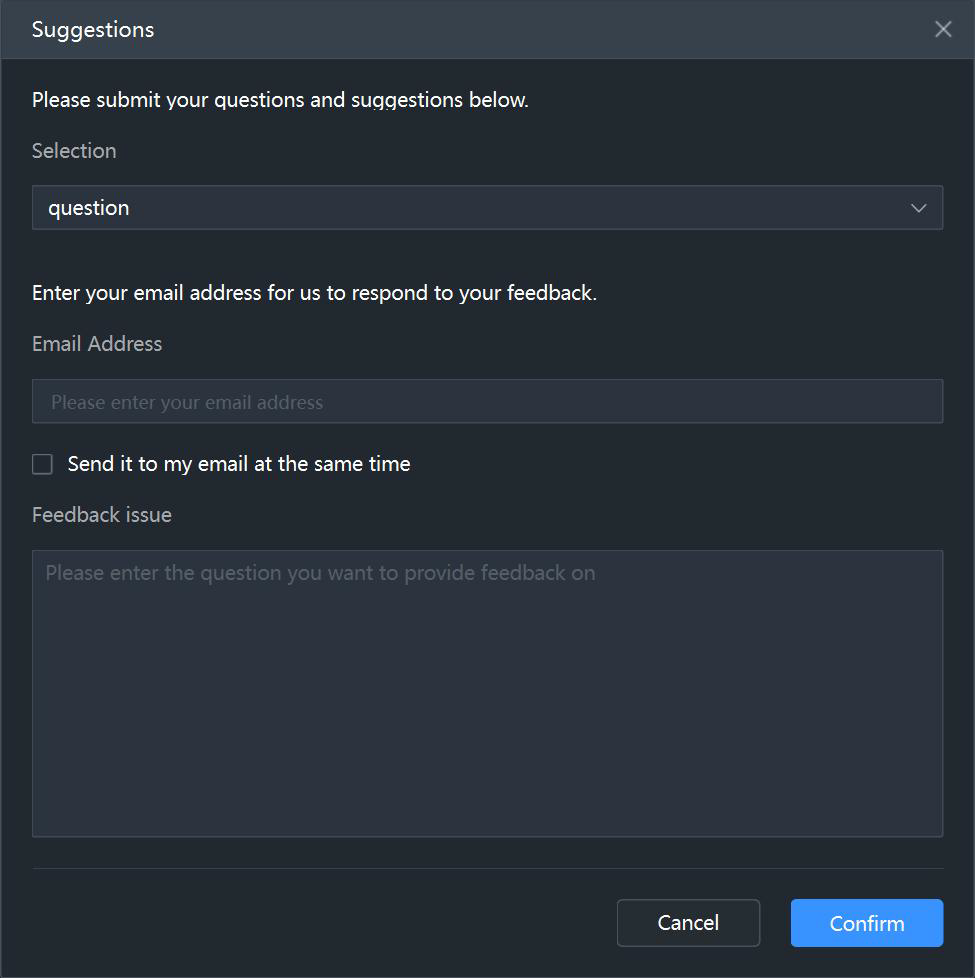Open the combo box showing 'question'
975x978 pixels.
click(x=487, y=208)
